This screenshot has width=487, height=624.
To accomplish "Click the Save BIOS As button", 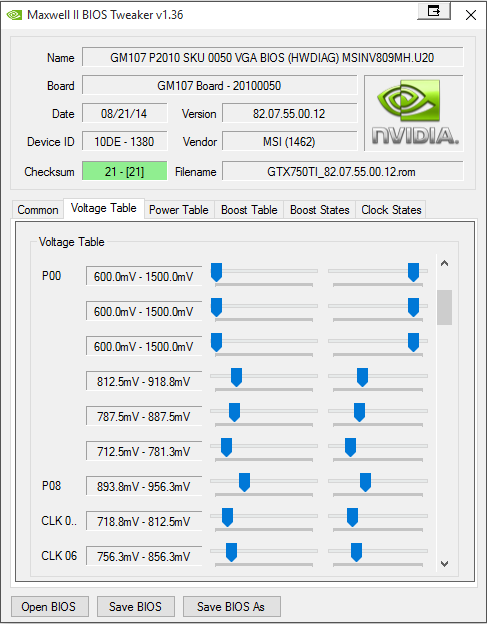I will pos(231,606).
